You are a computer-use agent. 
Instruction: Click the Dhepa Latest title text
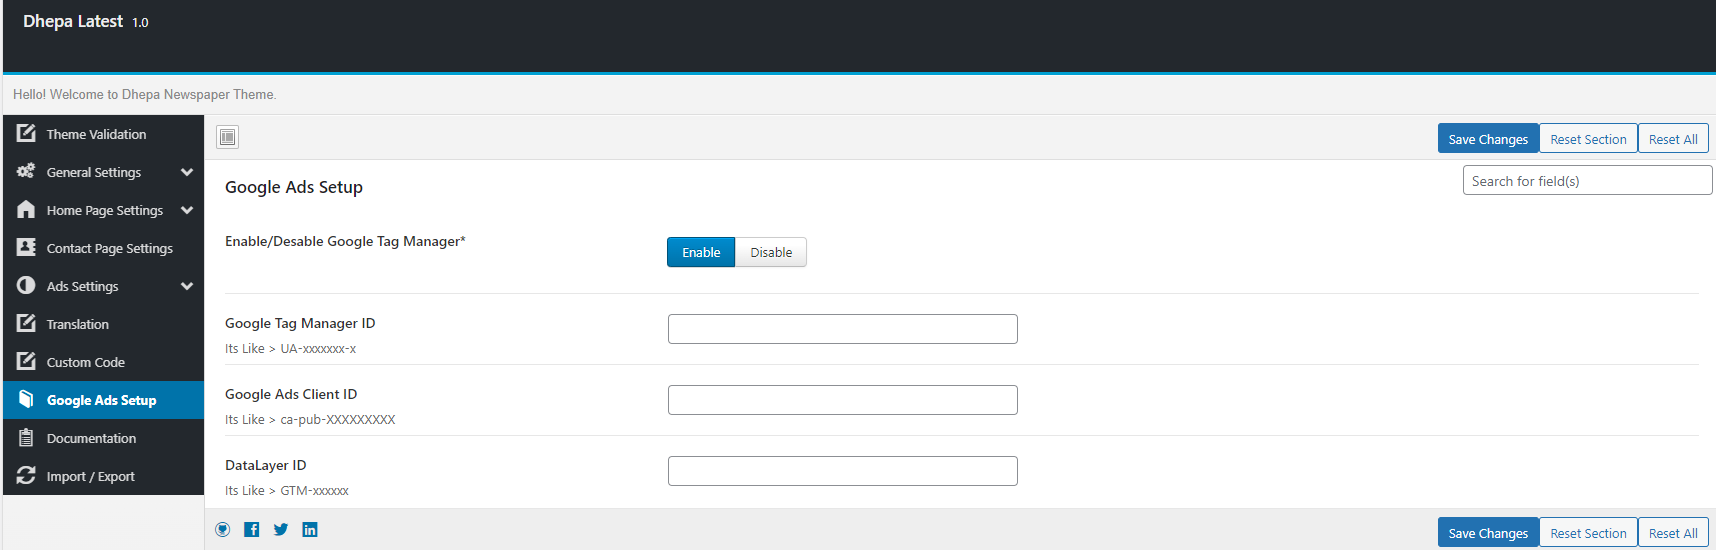click(x=73, y=21)
